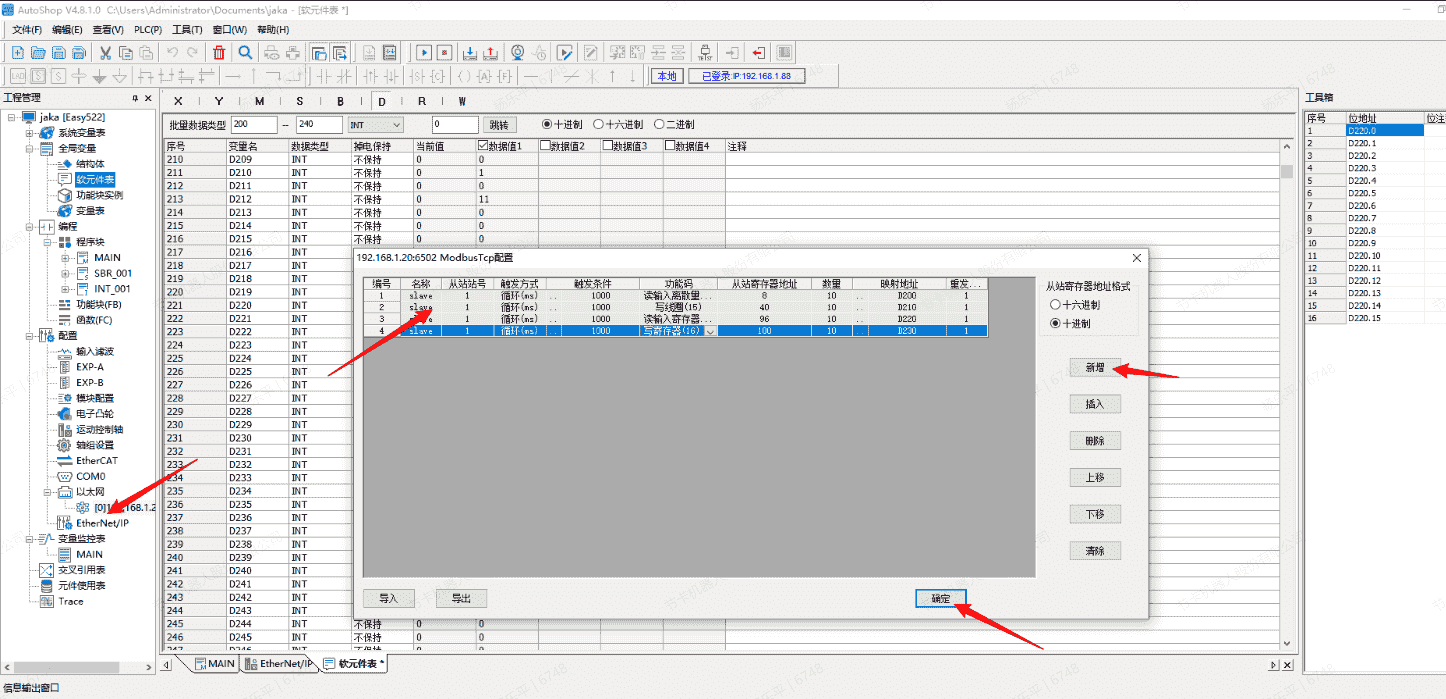Click the Download to PLC icon

coord(471,52)
